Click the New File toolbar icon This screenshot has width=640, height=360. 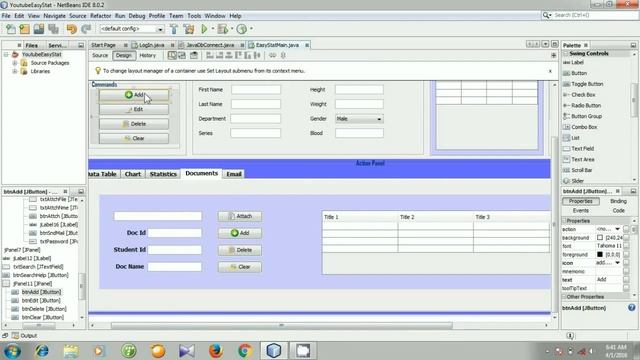click(11, 29)
